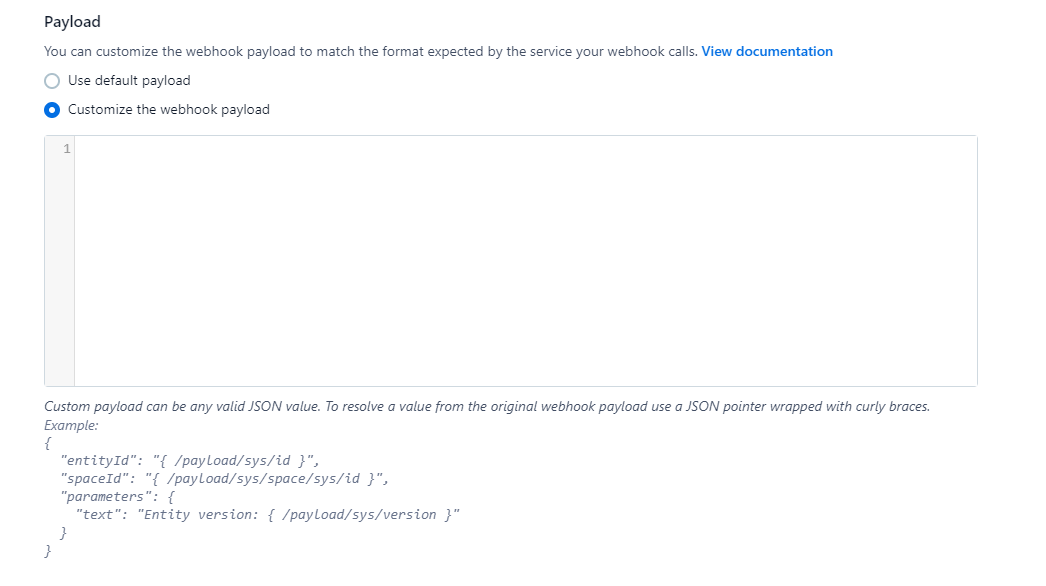Click the webhook payload description sentence
This screenshot has width=1046, height=586.
click(370, 51)
